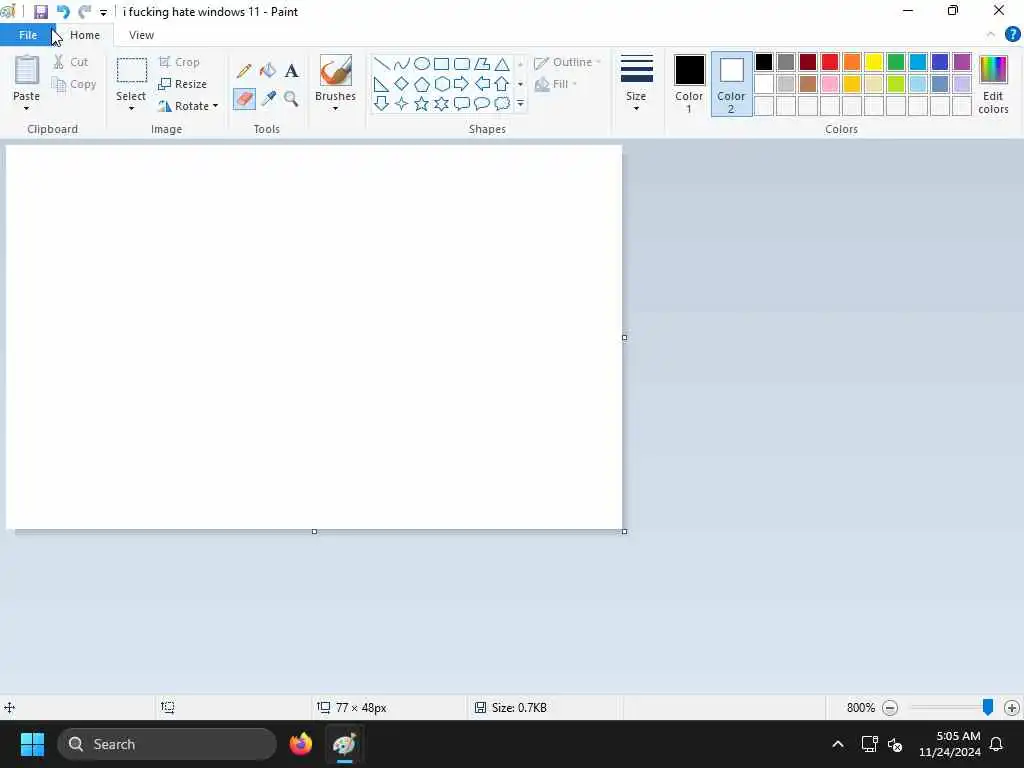Open Firefox from the taskbar

coord(300,744)
